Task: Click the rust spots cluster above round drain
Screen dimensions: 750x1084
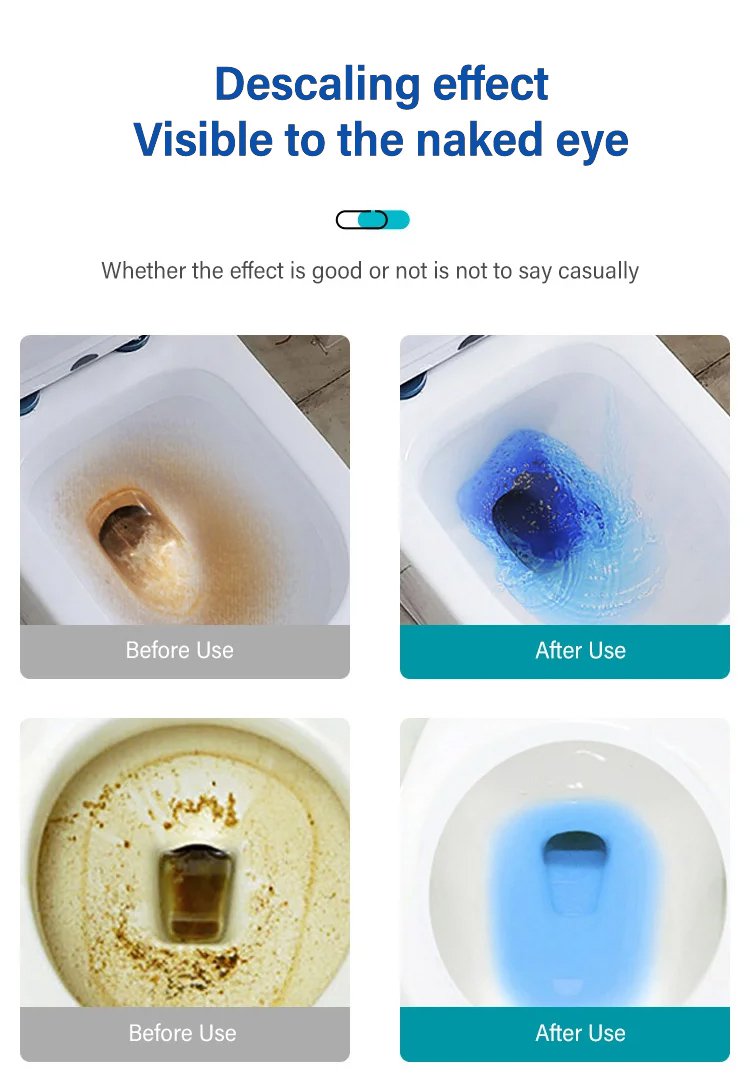Action: tap(198, 809)
